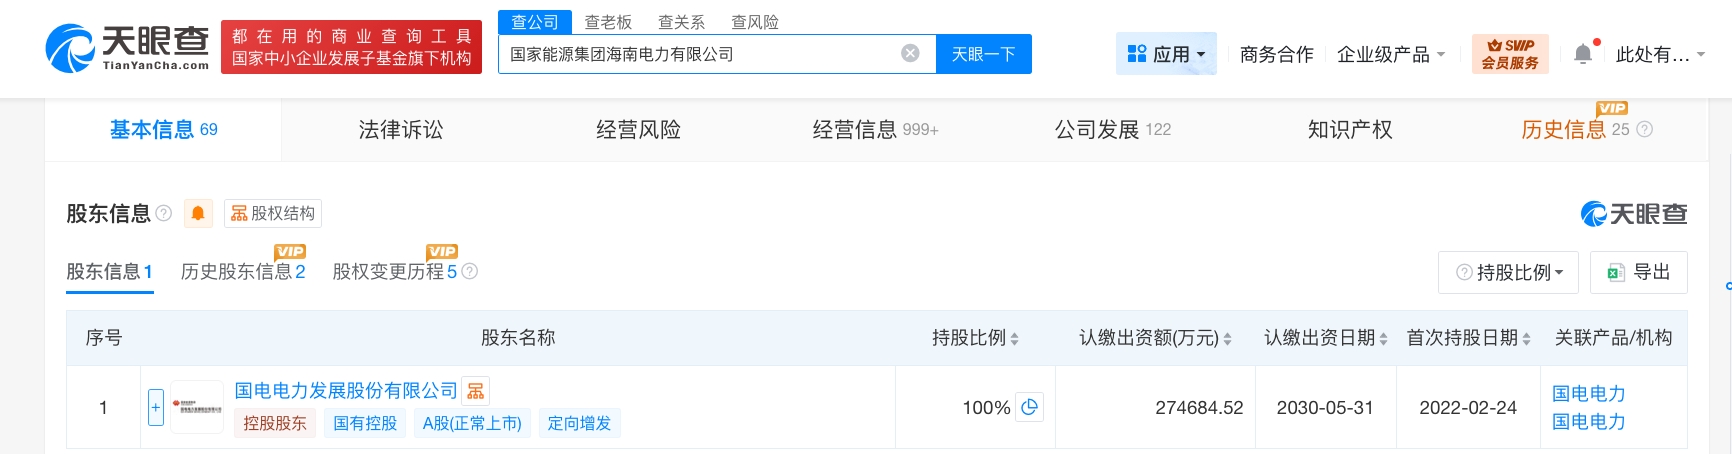
Task: Open the SVIP 会员服务 badge
Action: pyautogui.click(x=1510, y=54)
